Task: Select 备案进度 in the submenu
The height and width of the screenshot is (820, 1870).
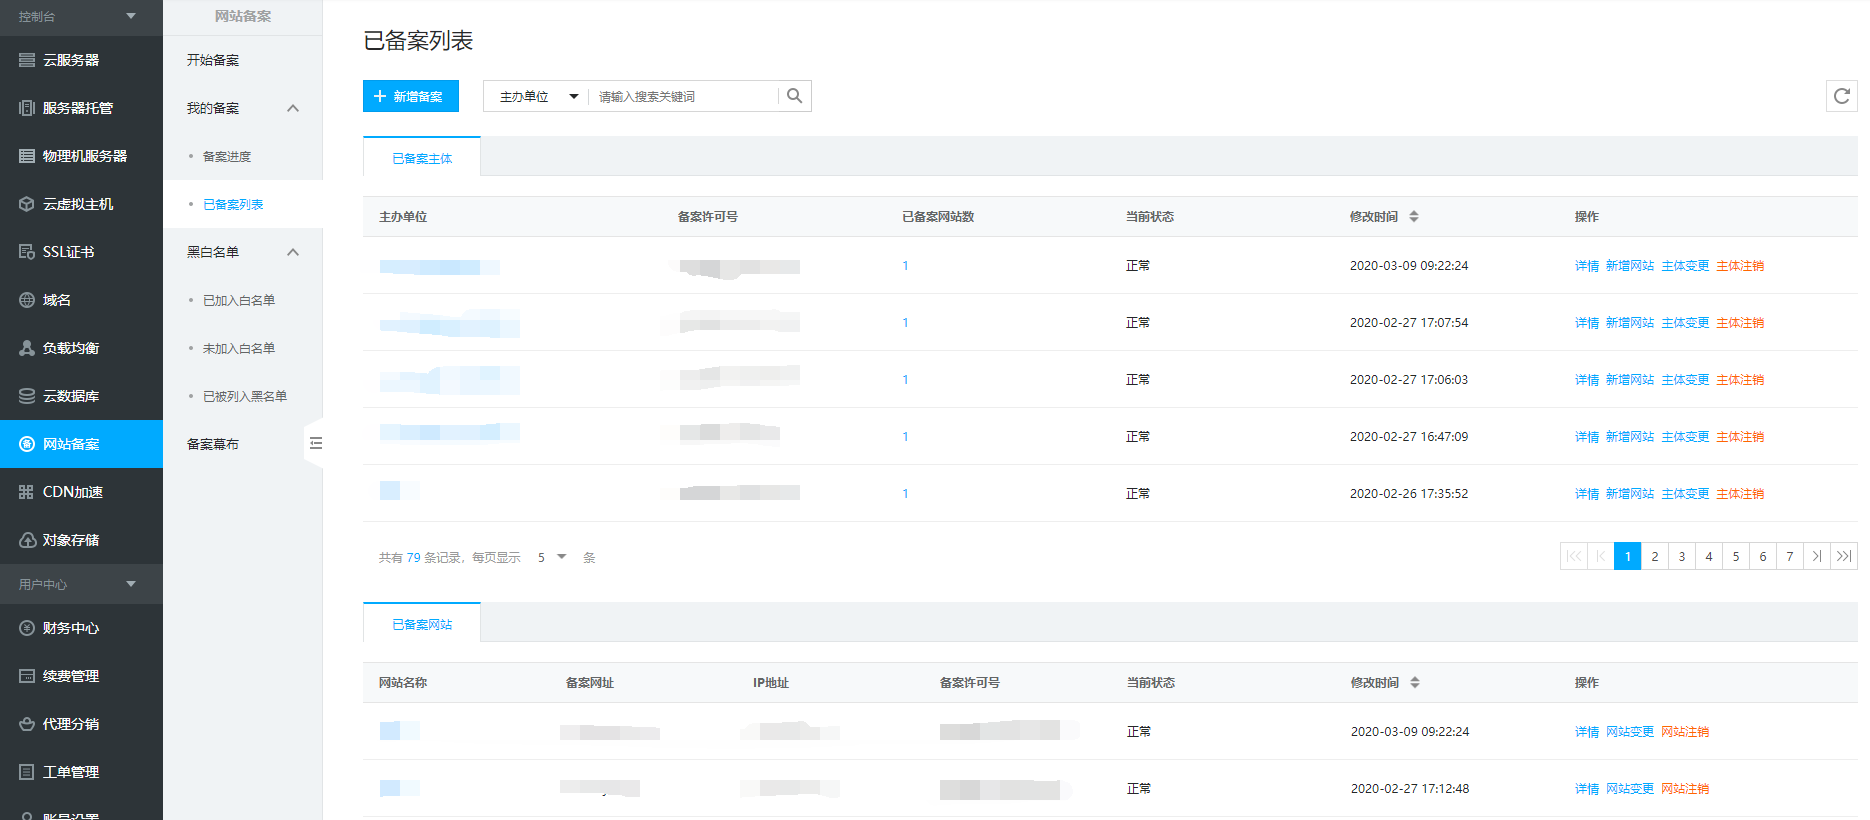Action: click(227, 156)
